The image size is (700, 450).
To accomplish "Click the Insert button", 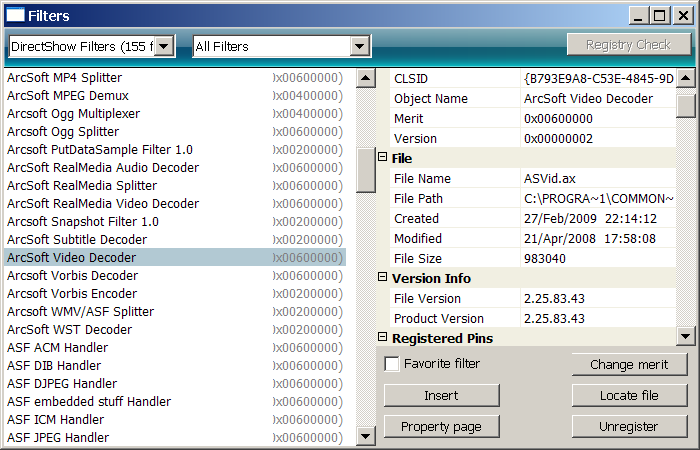I will 442,396.
